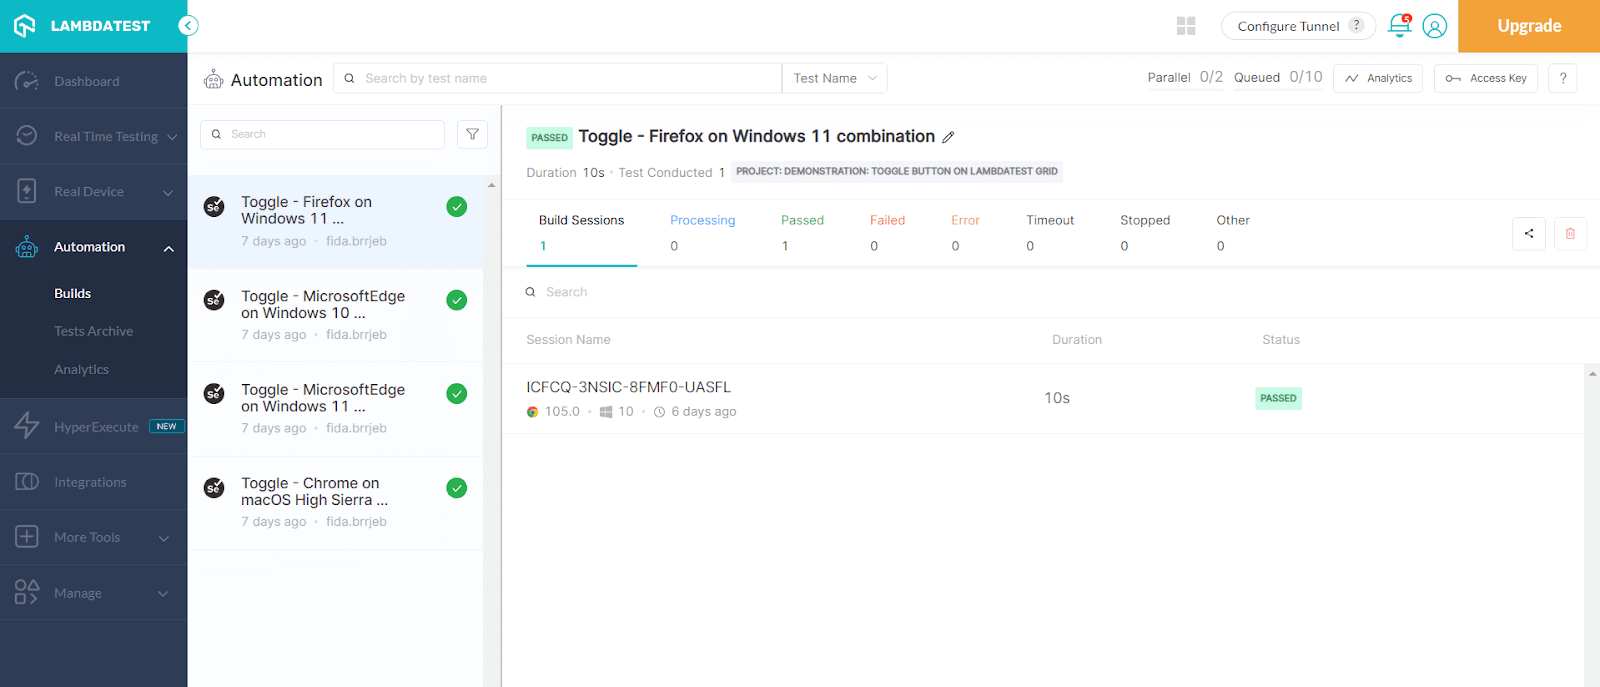Select Toggle - MicrosoftEdge on Windows 10 build

point(336,315)
